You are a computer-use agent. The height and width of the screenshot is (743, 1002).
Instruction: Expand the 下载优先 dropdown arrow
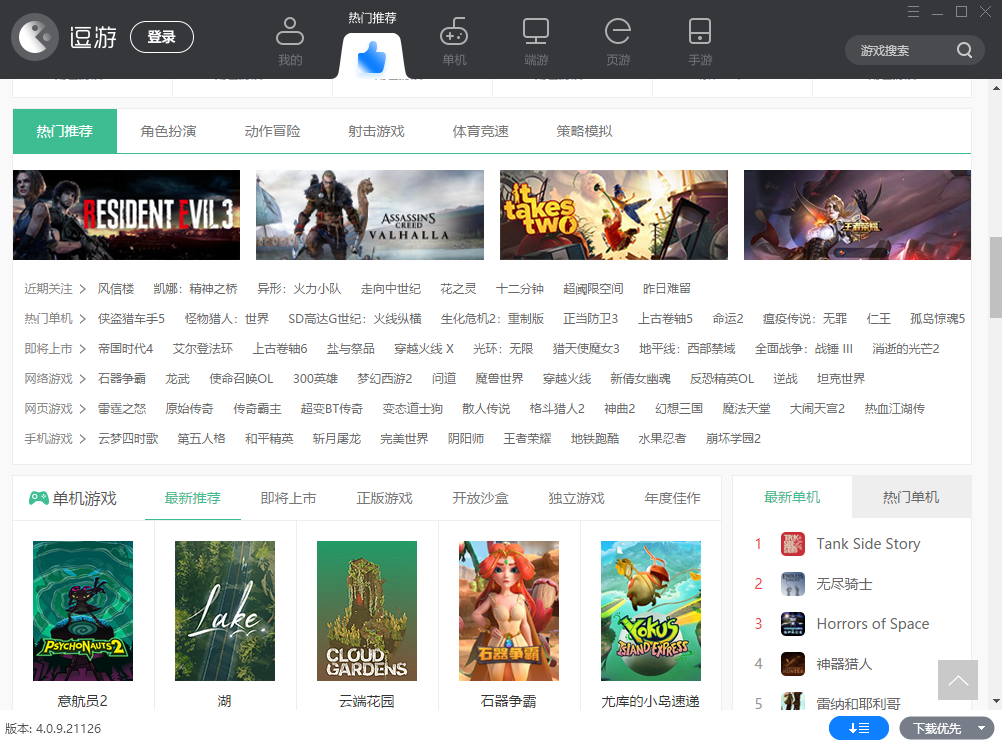coord(982,728)
